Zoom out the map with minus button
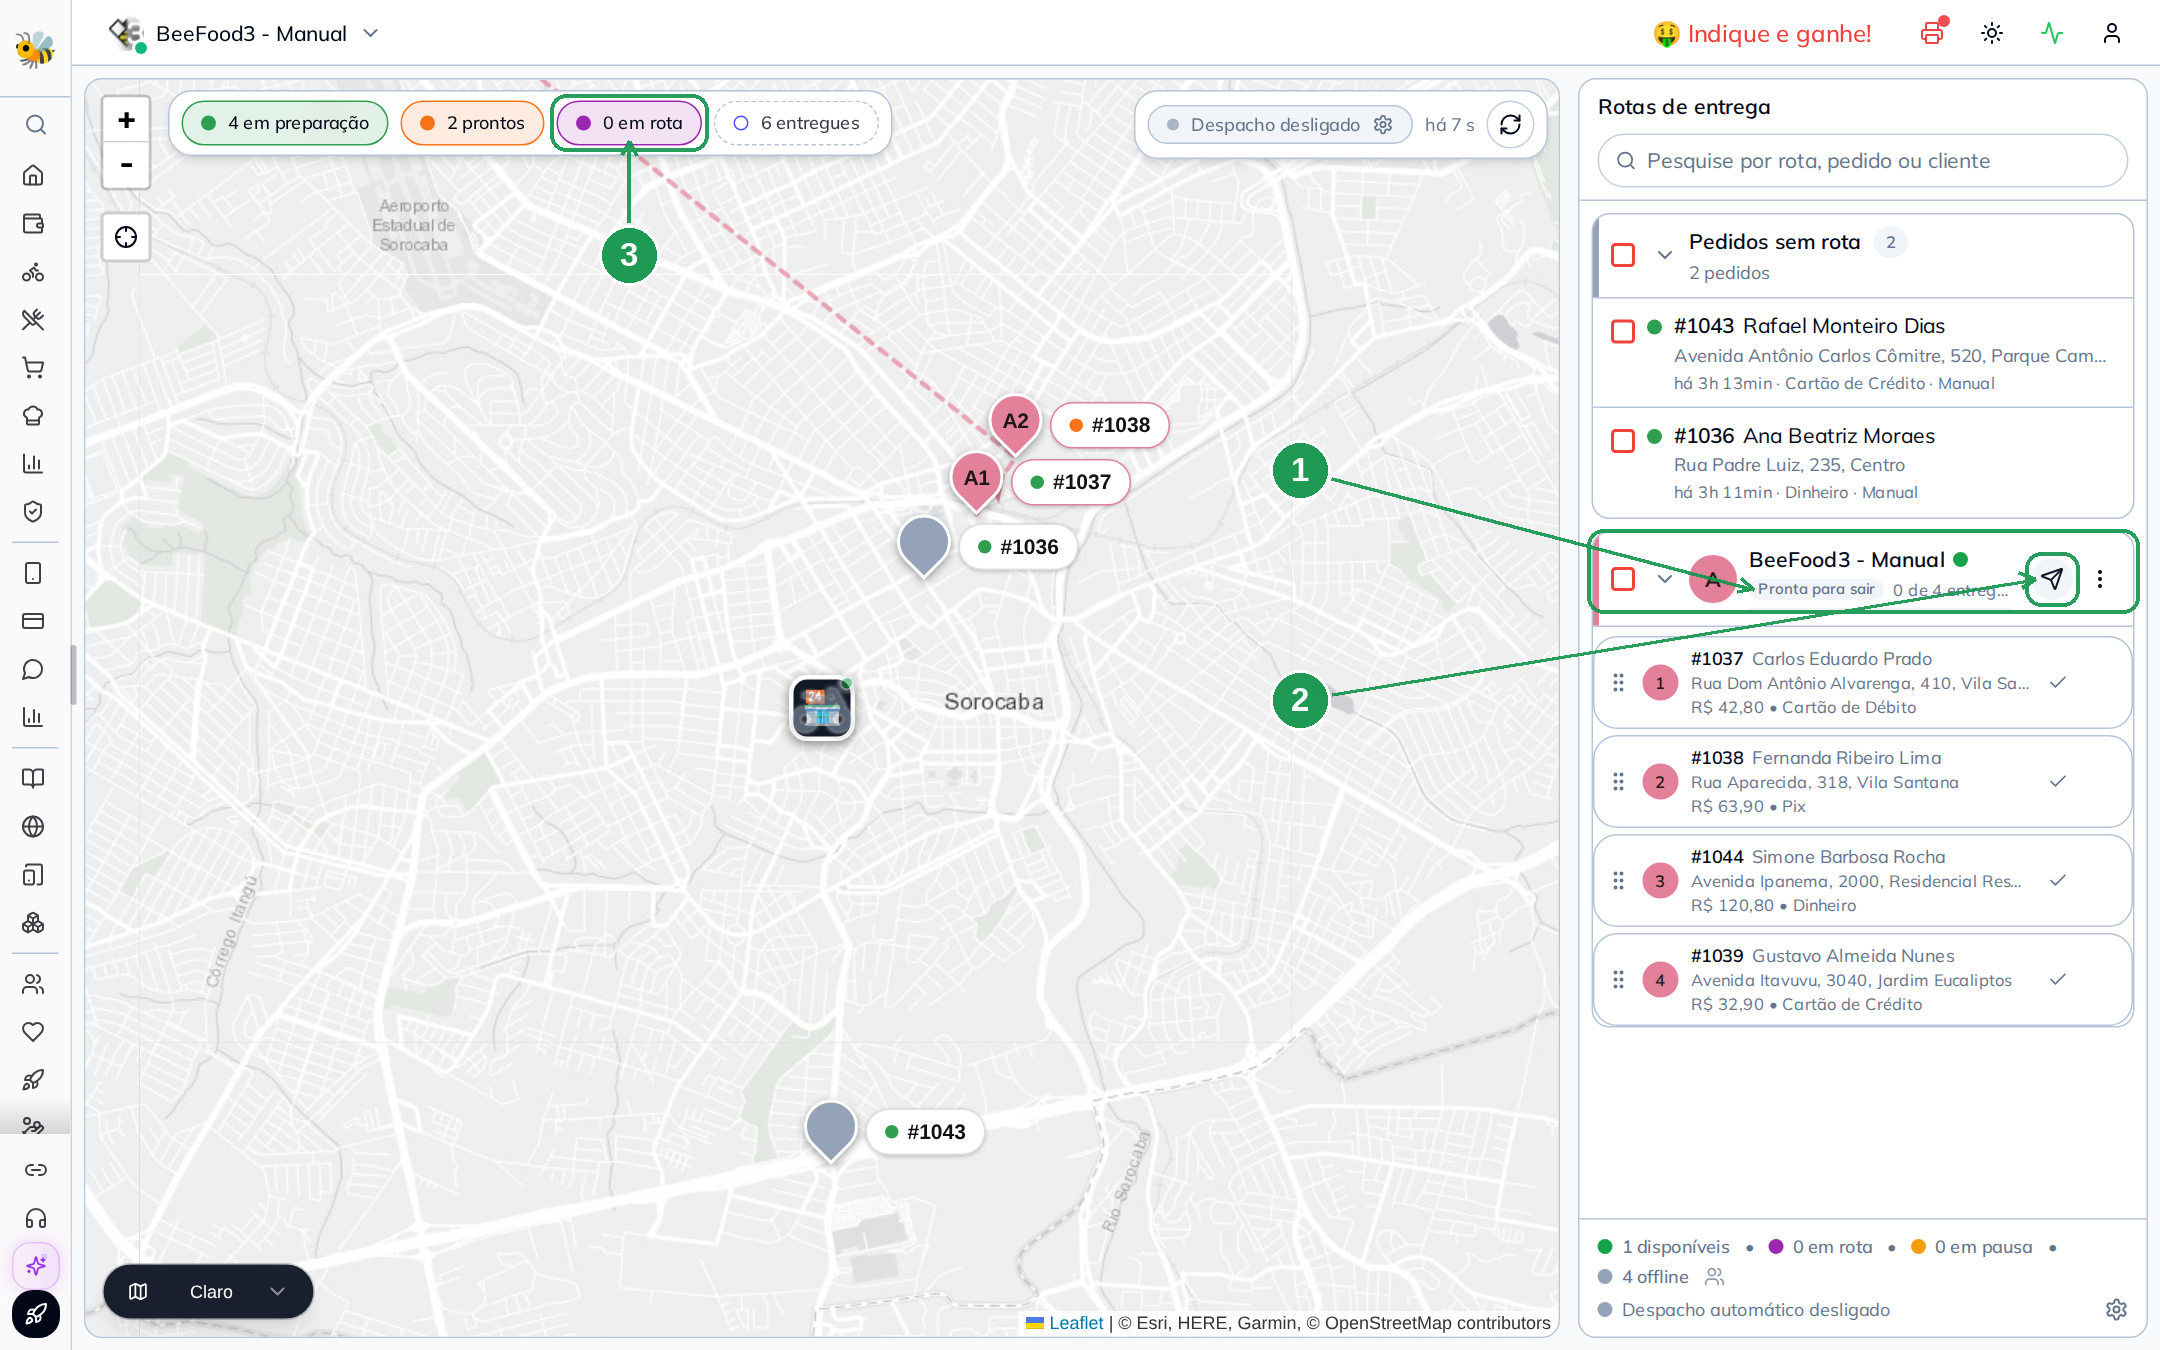 click(126, 165)
